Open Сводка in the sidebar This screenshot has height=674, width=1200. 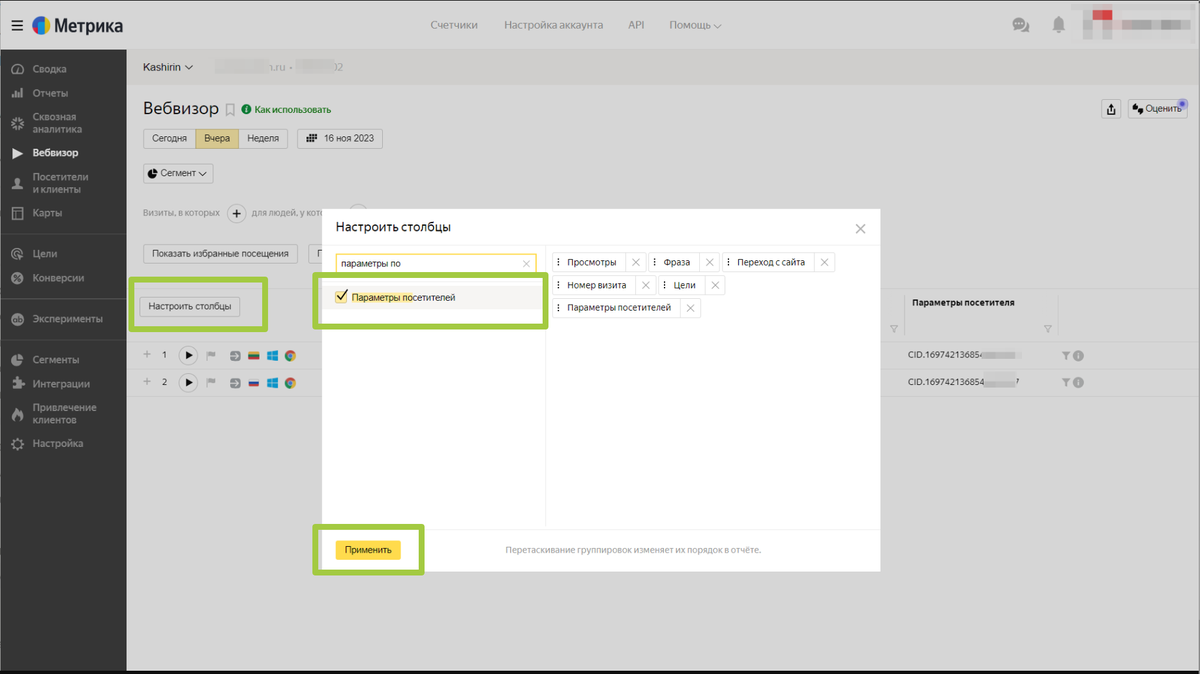[x=49, y=69]
